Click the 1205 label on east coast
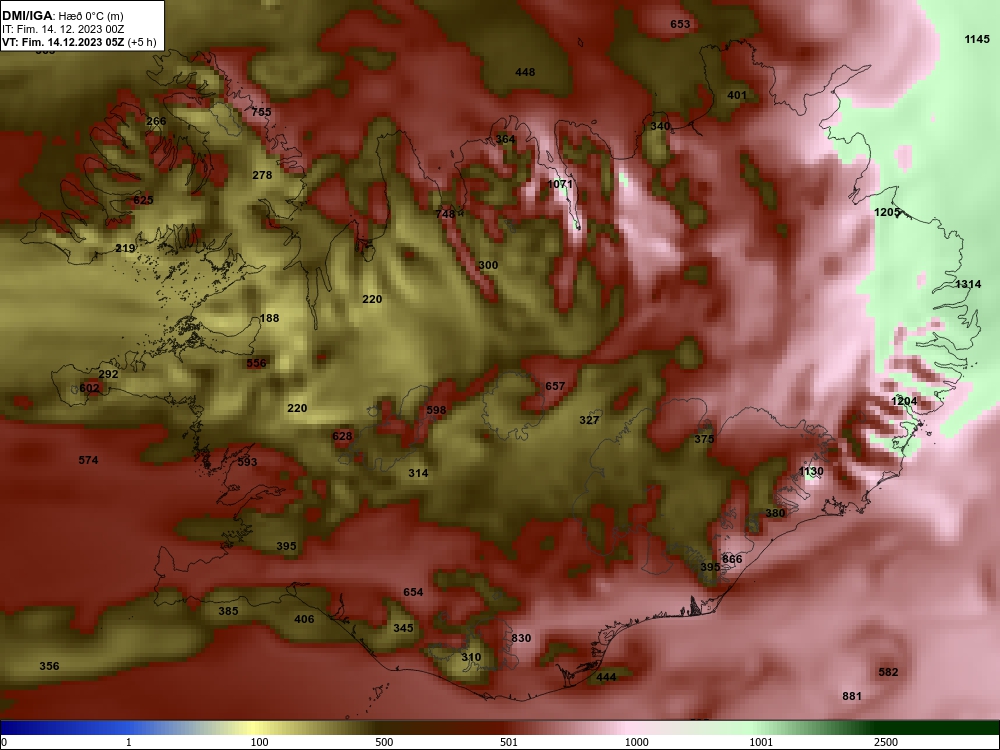 (886, 212)
